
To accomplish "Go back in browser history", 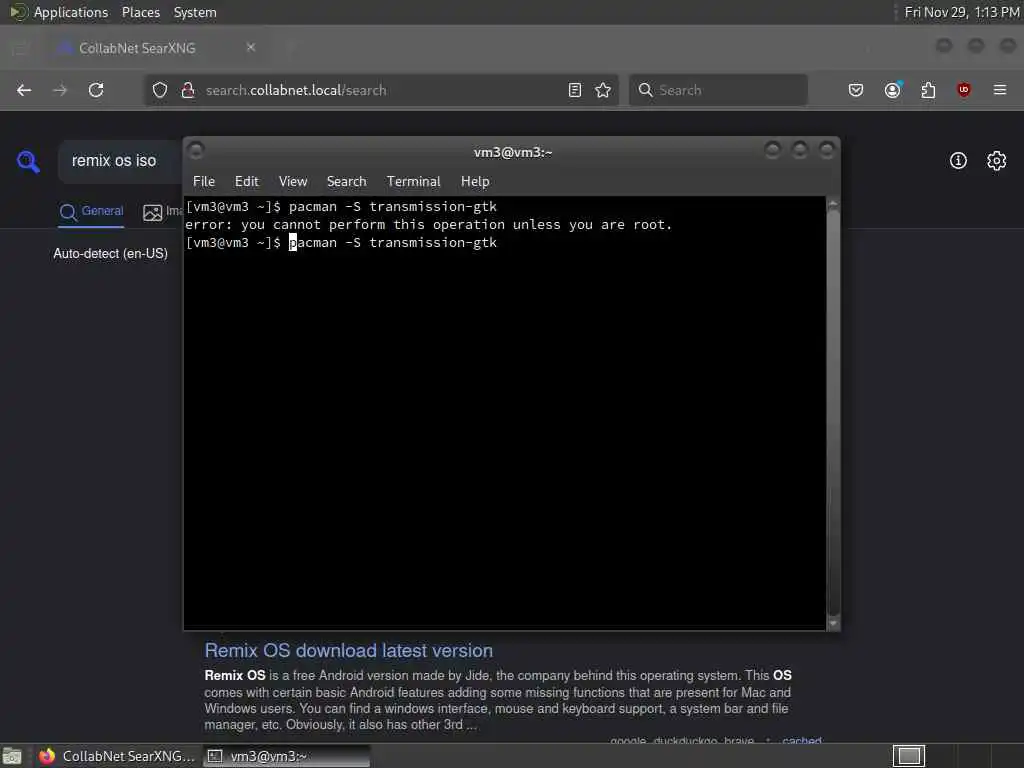I will tap(24, 90).
